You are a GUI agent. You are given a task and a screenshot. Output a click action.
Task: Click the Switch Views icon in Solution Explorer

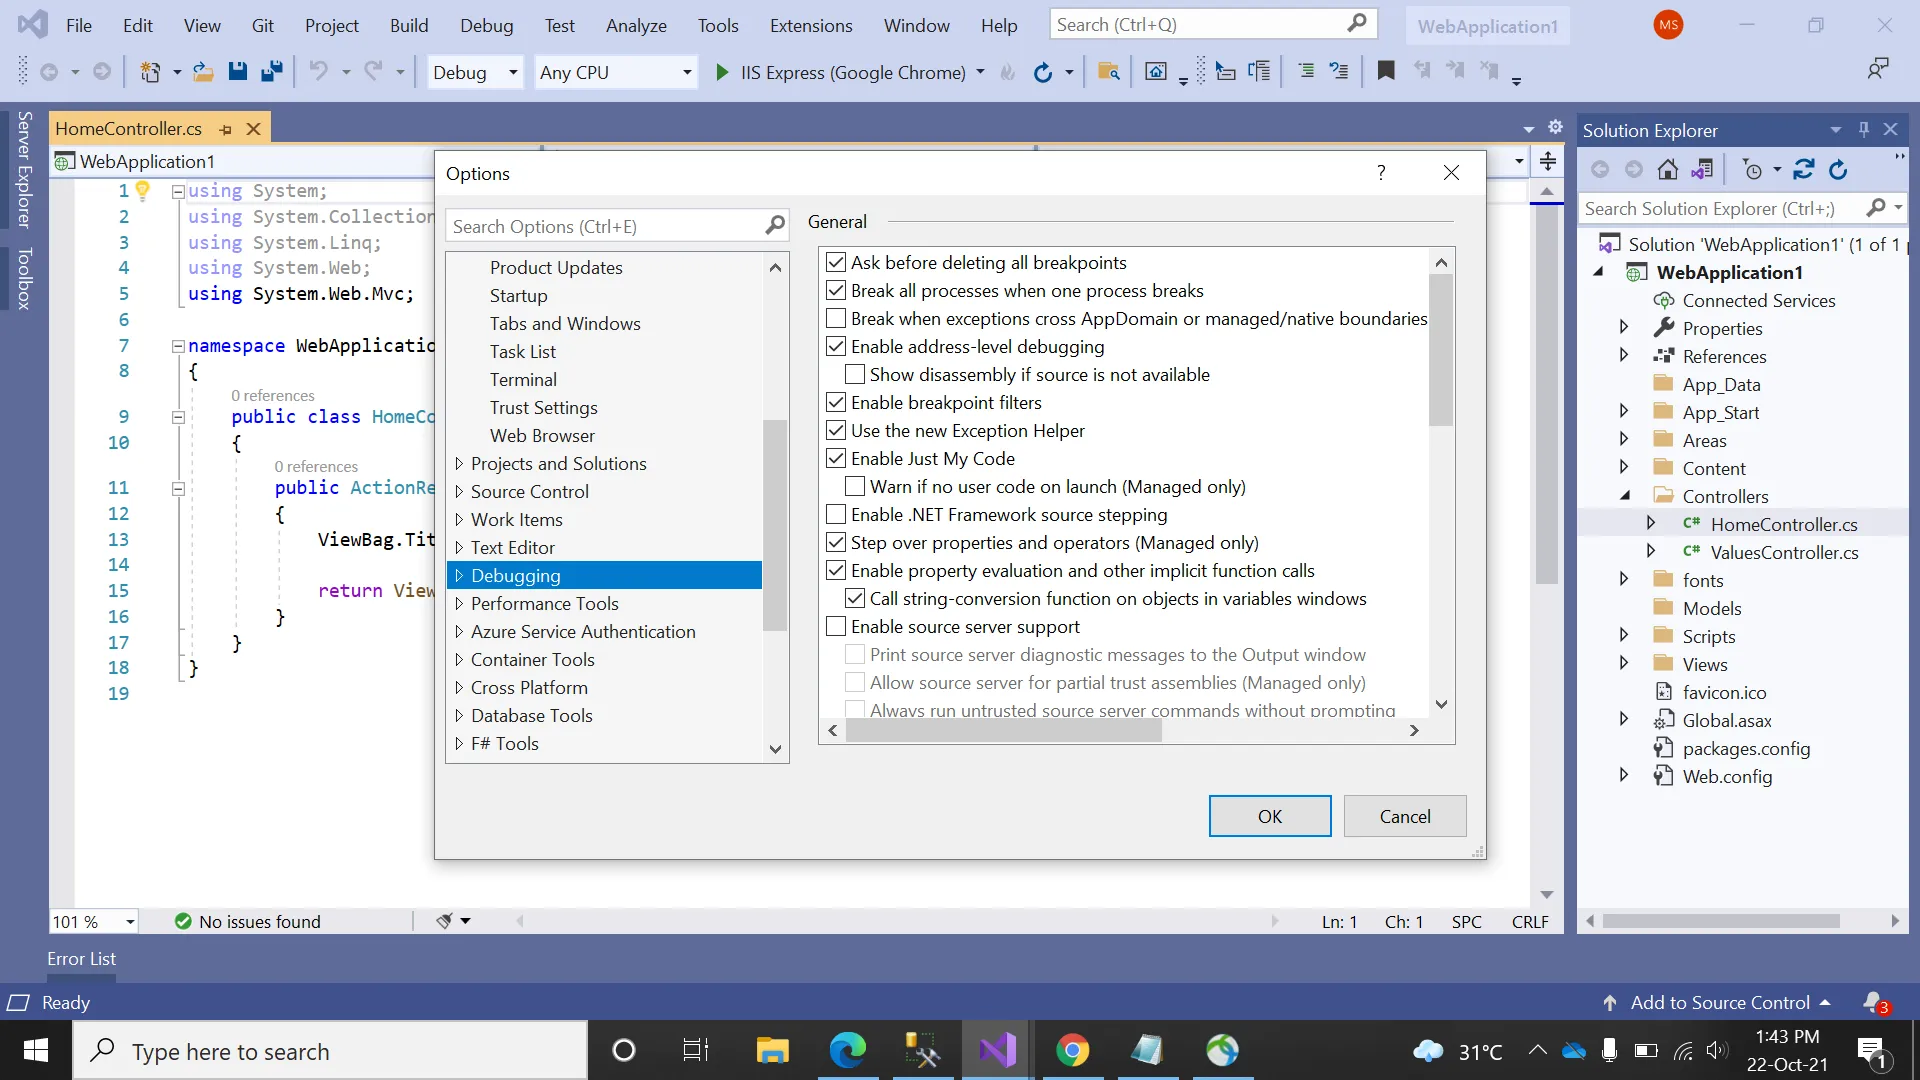tap(1702, 170)
